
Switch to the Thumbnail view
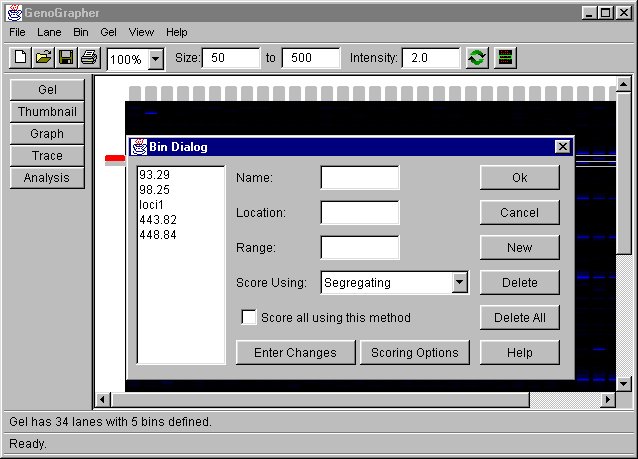(x=47, y=112)
